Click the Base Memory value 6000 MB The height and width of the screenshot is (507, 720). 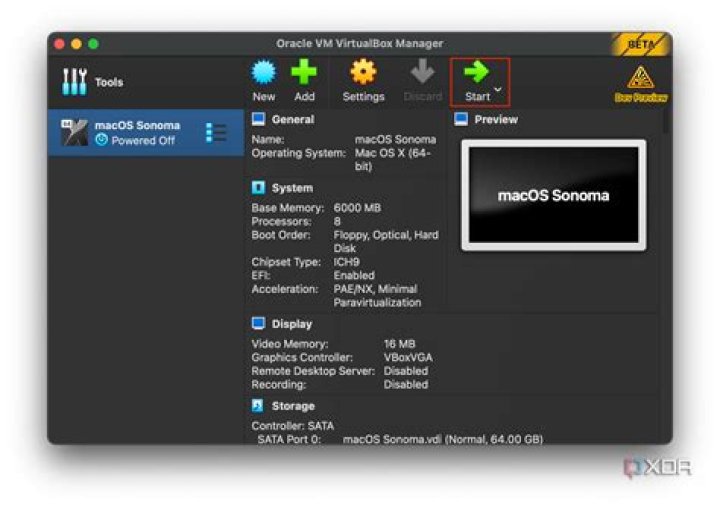coord(357,208)
